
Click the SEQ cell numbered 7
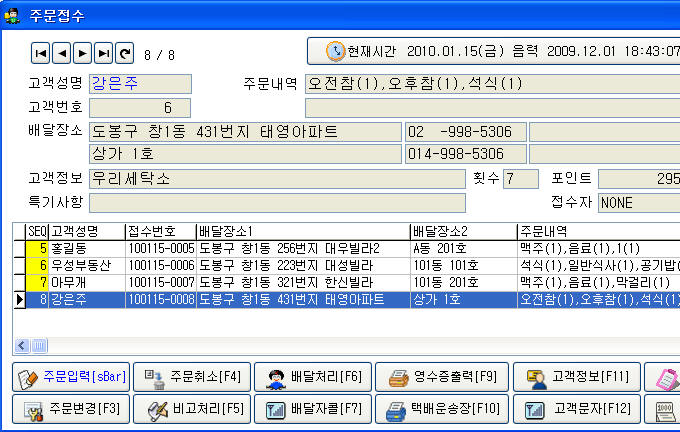37,283
